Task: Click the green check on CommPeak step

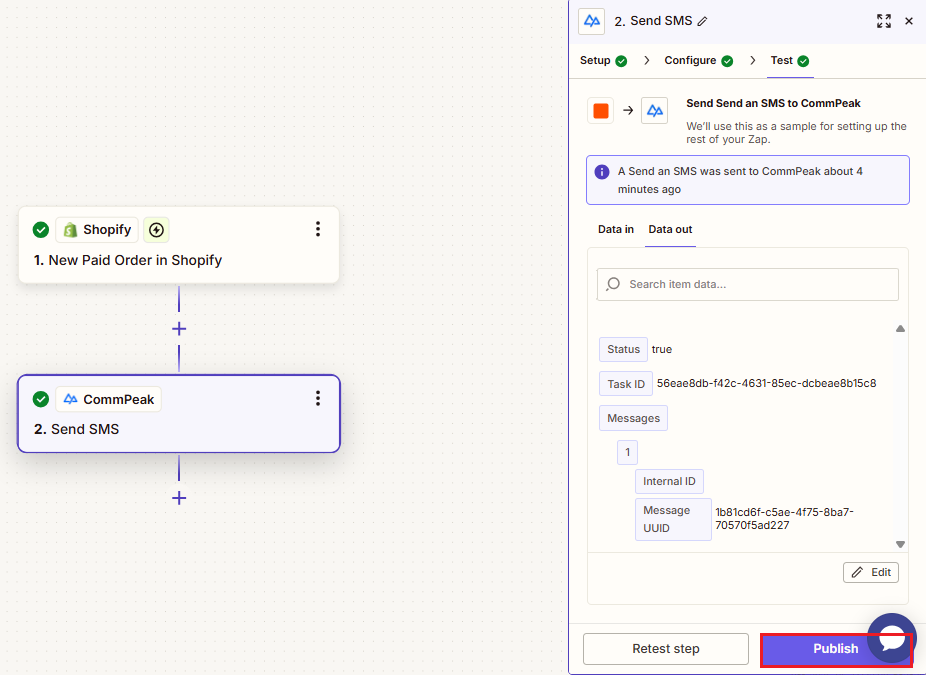Action: click(x=41, y=399)
